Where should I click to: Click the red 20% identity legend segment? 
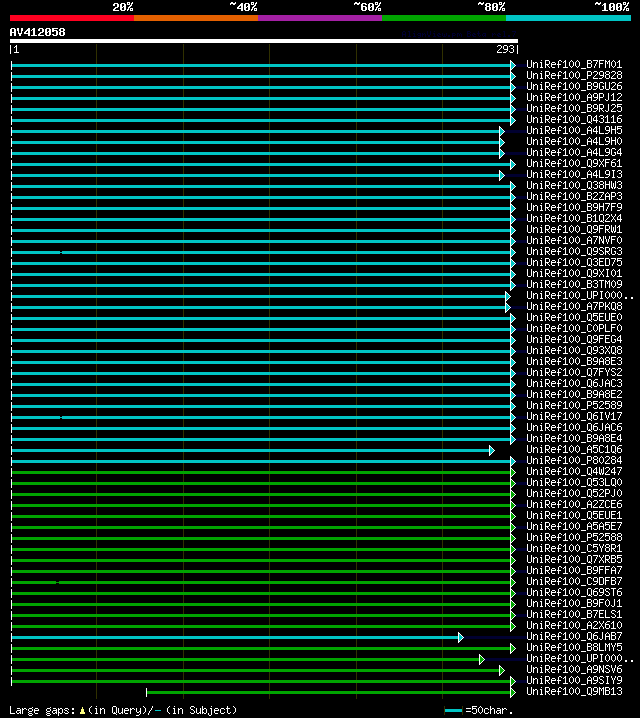pos(72,18)
